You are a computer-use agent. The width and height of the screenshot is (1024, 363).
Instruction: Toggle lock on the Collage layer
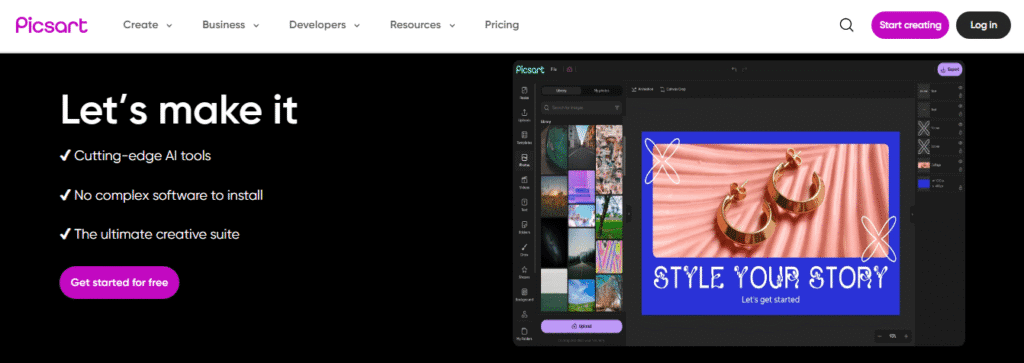(x=961, y=169)
